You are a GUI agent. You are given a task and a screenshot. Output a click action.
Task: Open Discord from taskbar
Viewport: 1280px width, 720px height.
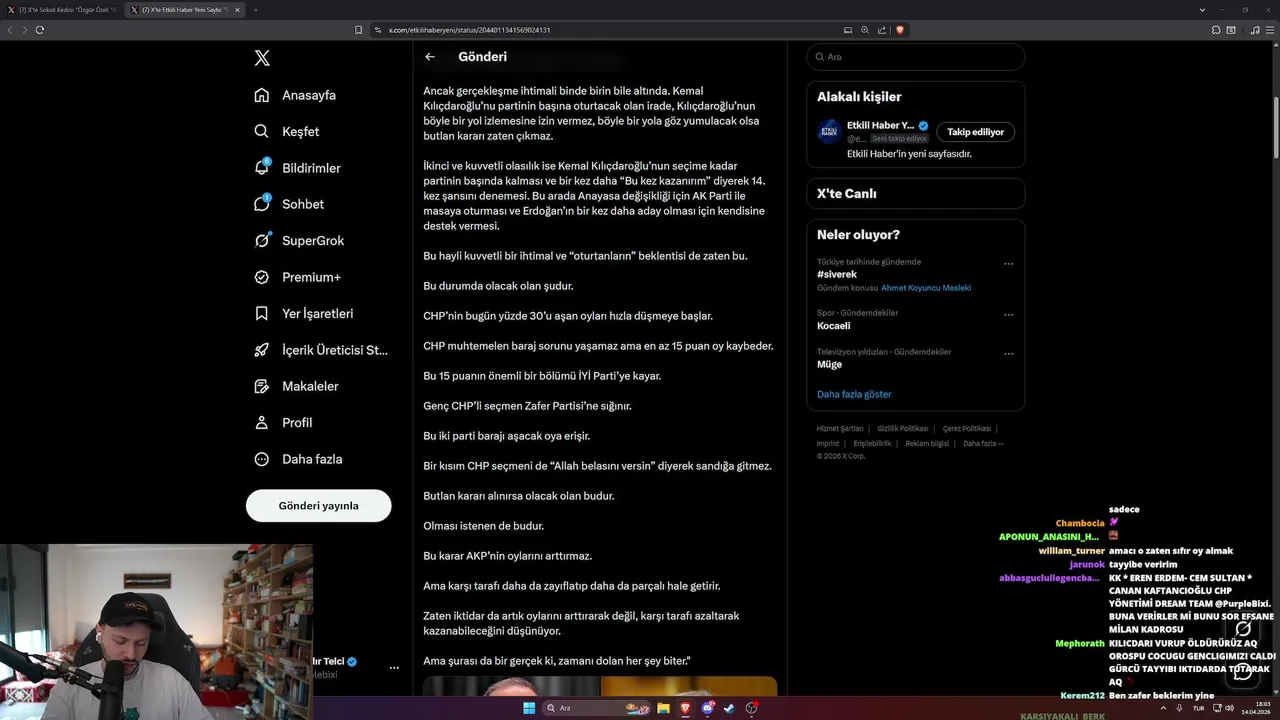coord(708,708)
